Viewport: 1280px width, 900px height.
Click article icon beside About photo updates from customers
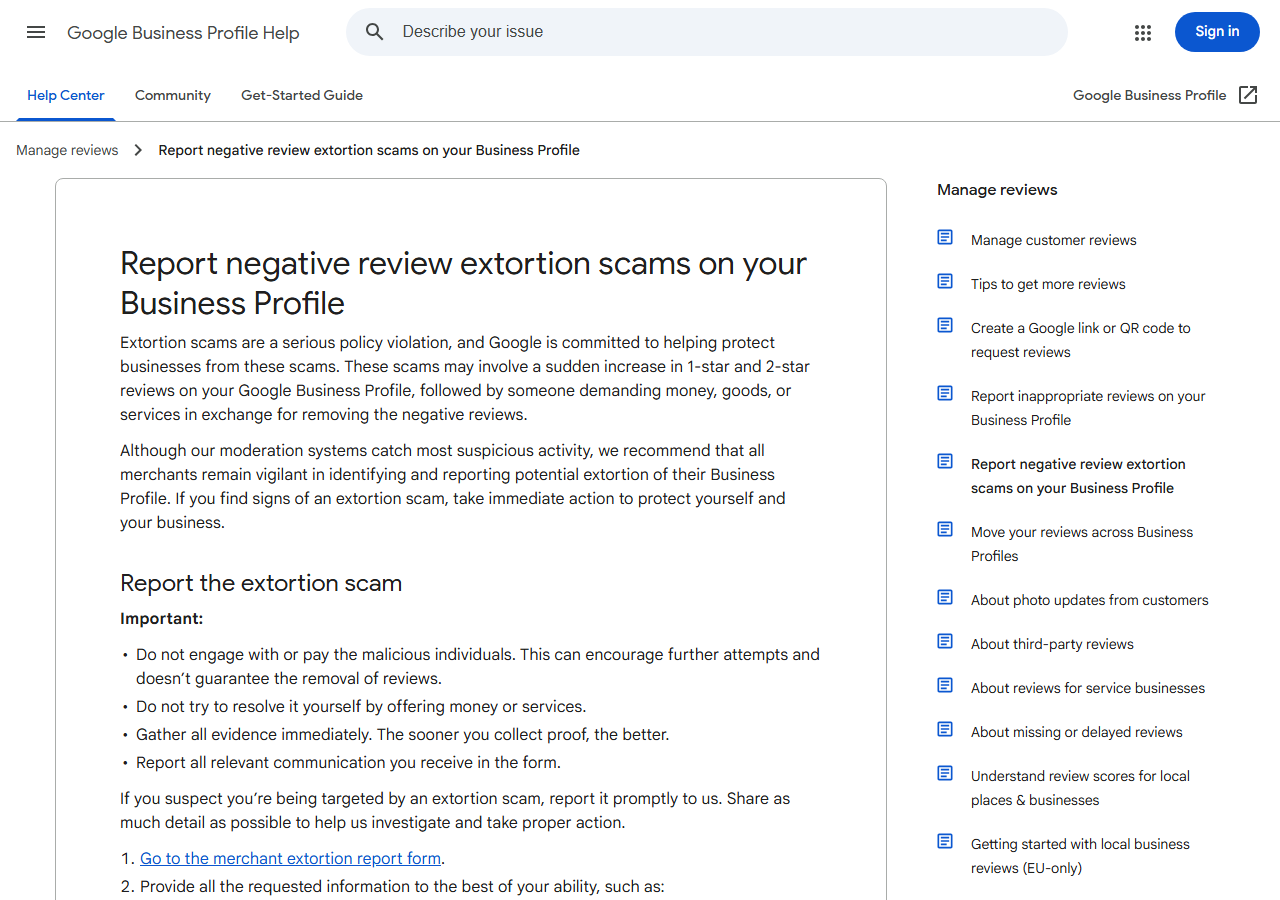(945, 597)
